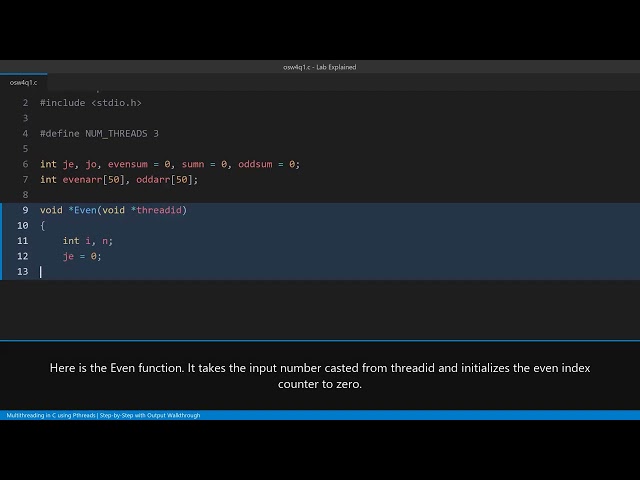The height and width of the screenshot is (480, 640).
Task: Click line number 12 in the gutter
Action: click(23, 256)
